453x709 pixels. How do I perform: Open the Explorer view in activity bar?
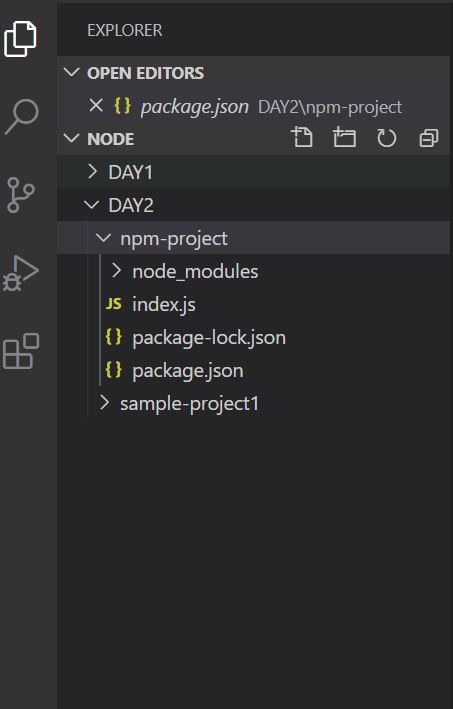(20, 39)
